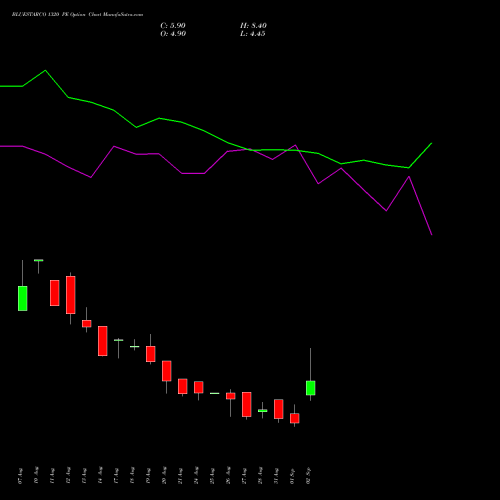Select the 13 Aug date label

point(84,476)
